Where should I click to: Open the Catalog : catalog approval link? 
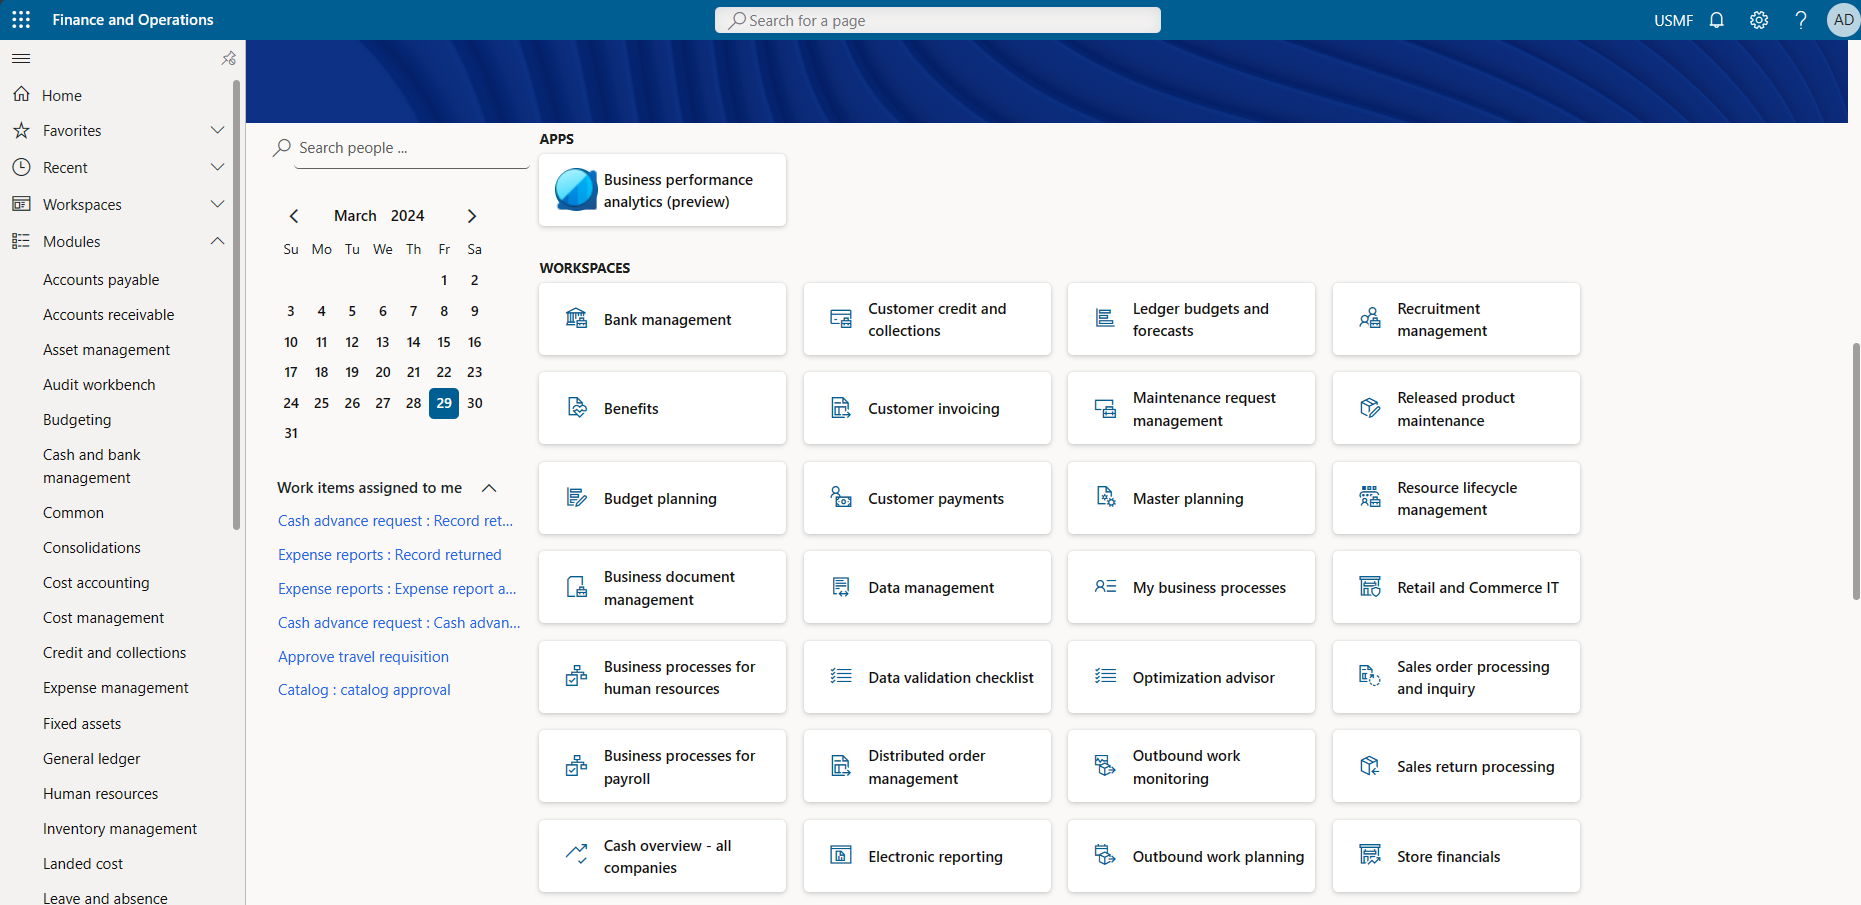(364, 690)
